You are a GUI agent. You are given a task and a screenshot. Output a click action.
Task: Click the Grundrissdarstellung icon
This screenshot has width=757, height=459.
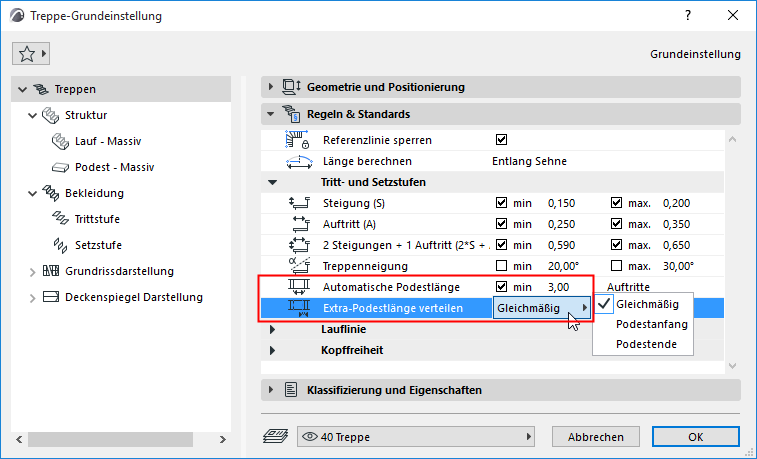pos(51,271)
